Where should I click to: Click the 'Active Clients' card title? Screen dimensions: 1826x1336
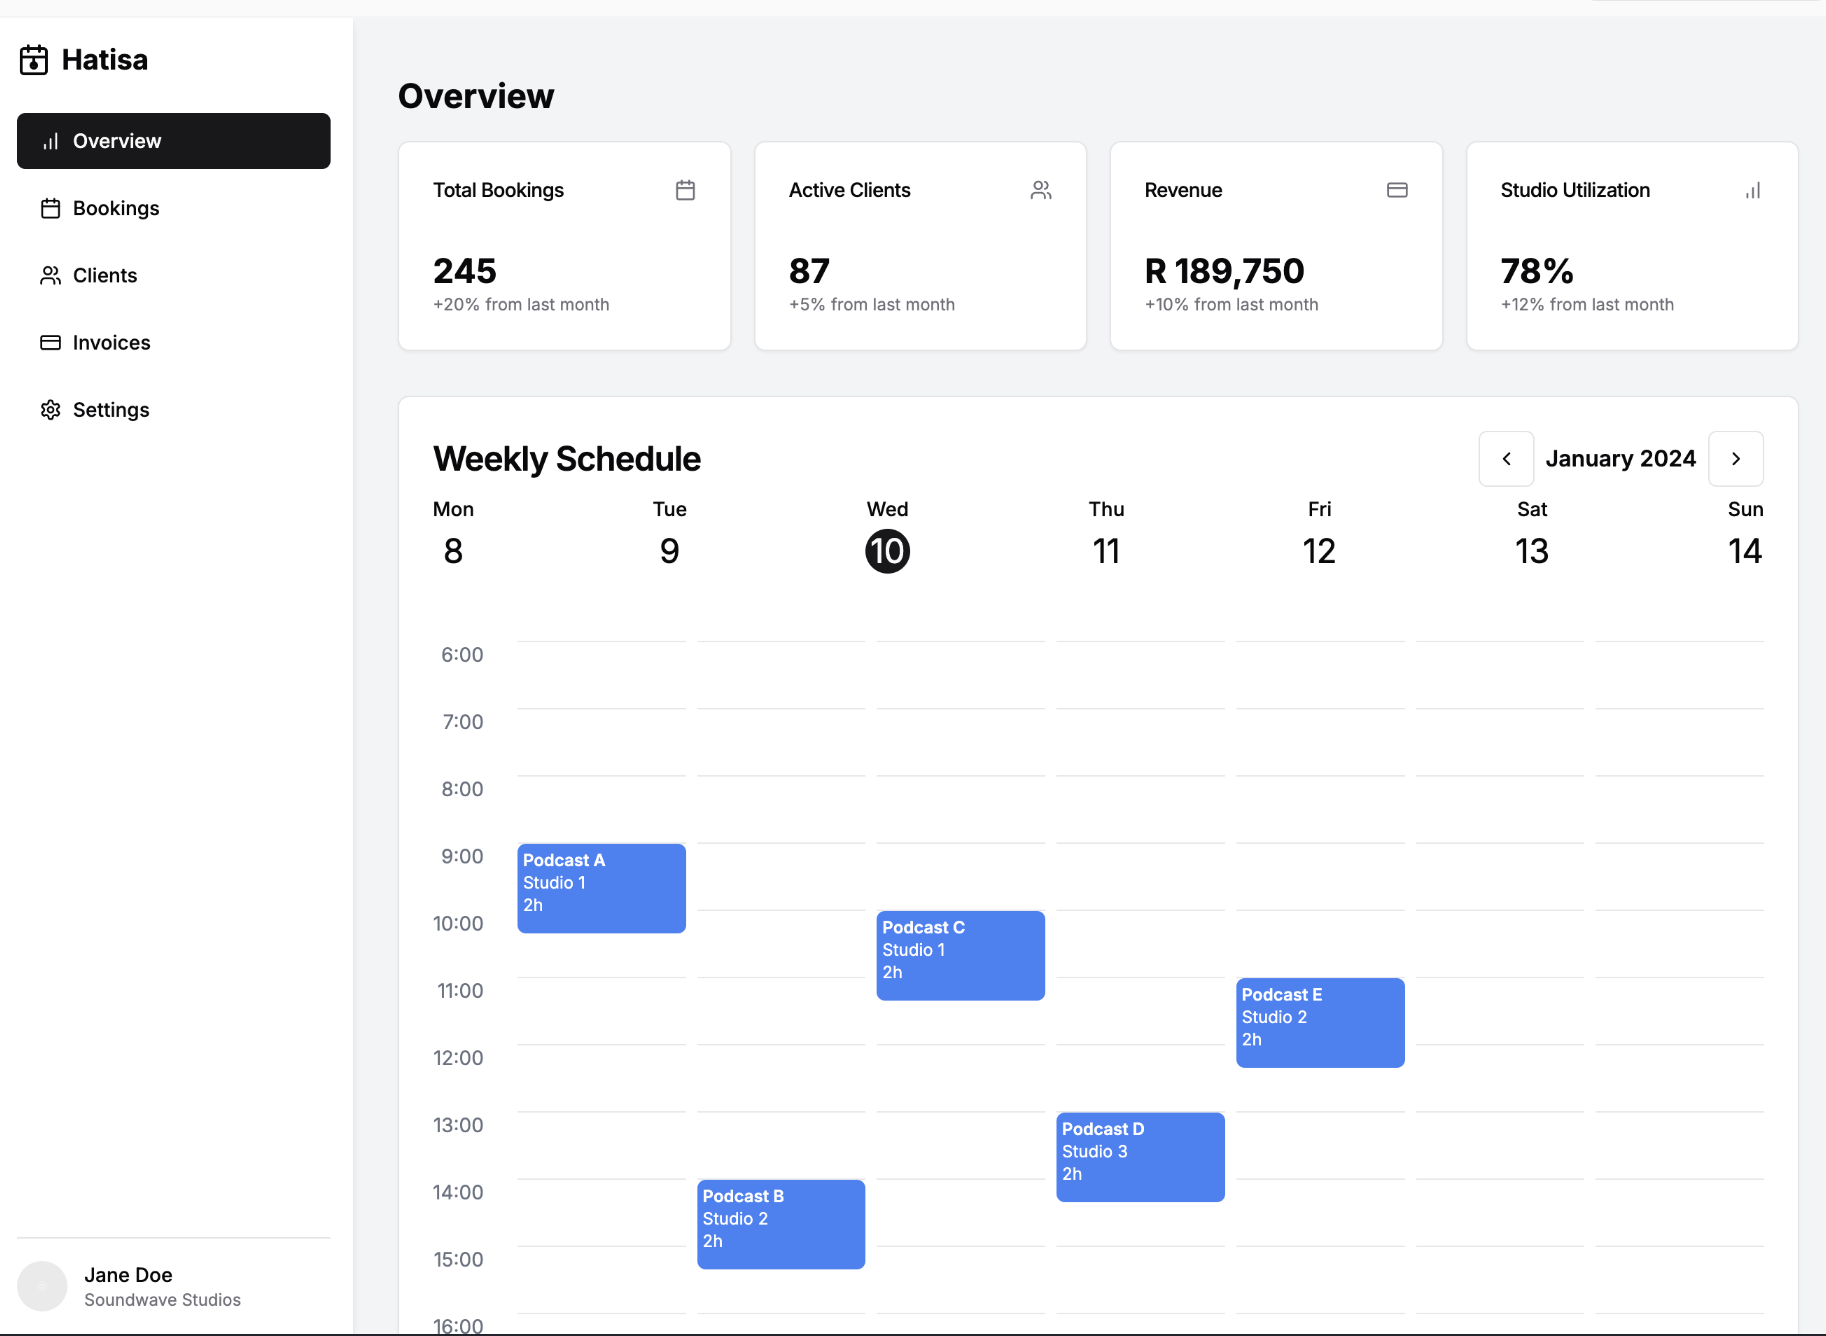click(x=850, y=190)
